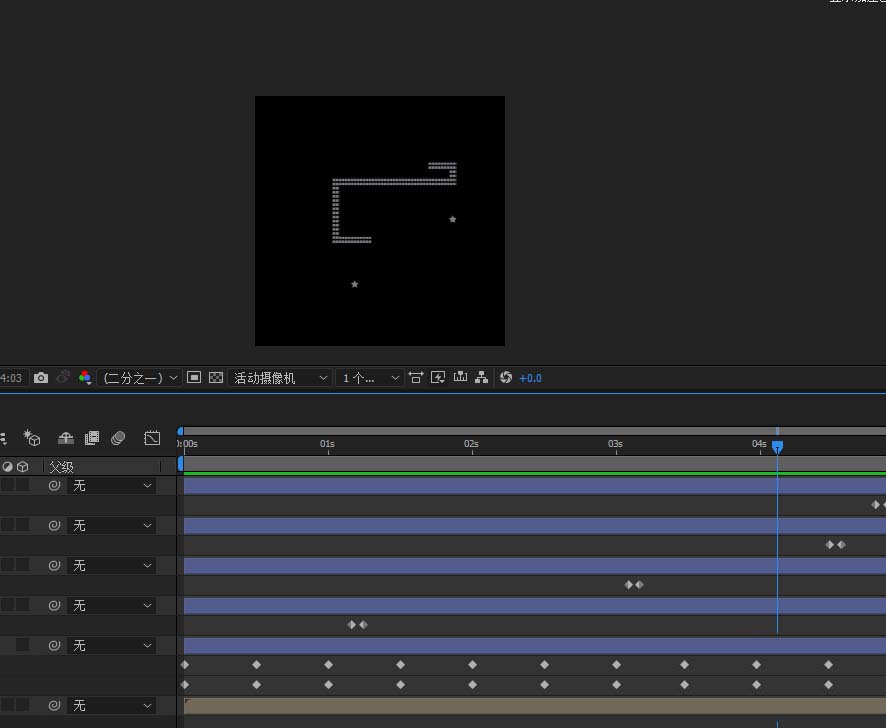886x728 pixels.
Task: Click the 03s mark on the time ruler
Action: pos(616,444)
